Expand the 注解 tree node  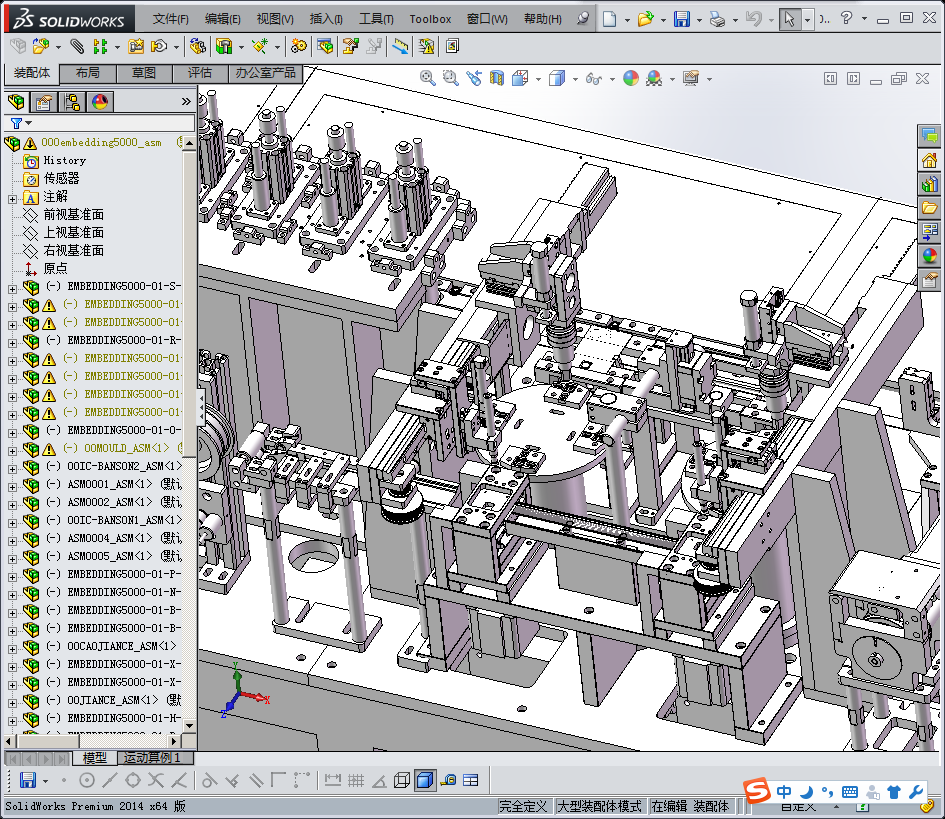point(12,197)
